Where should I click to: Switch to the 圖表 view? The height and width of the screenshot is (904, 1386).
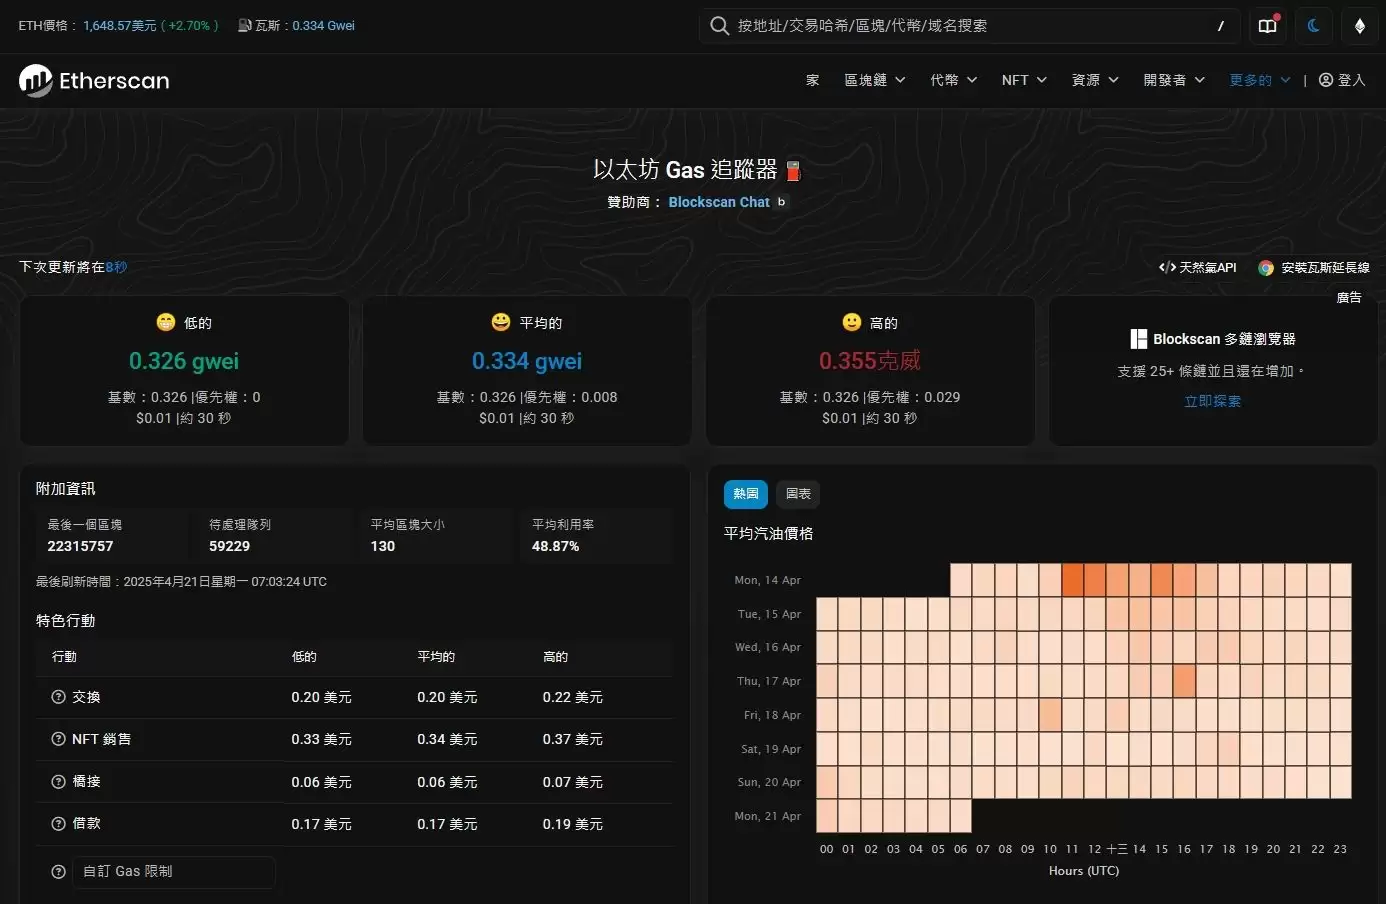coord(797,494)
